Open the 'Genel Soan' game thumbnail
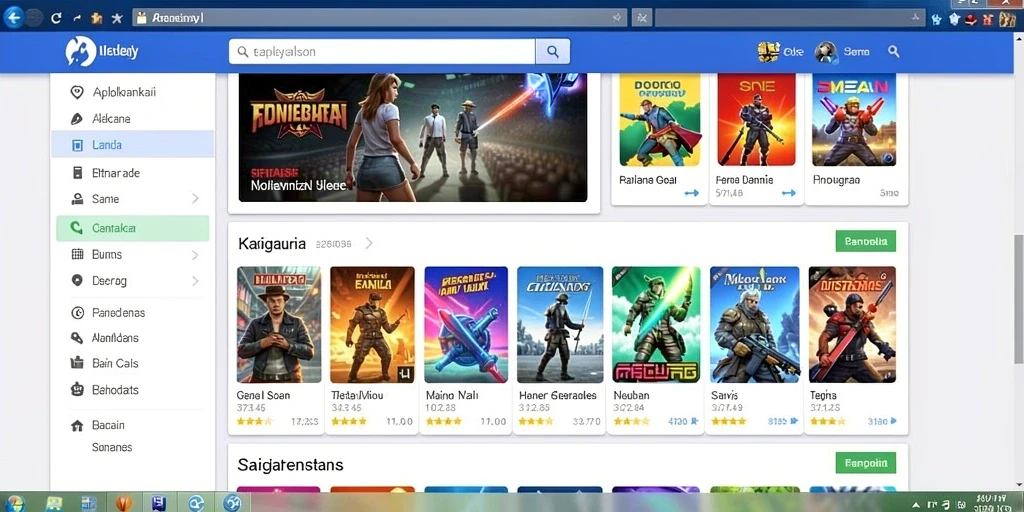The width and height of the screenshot is (1024, 512). (x=279, y=325)
